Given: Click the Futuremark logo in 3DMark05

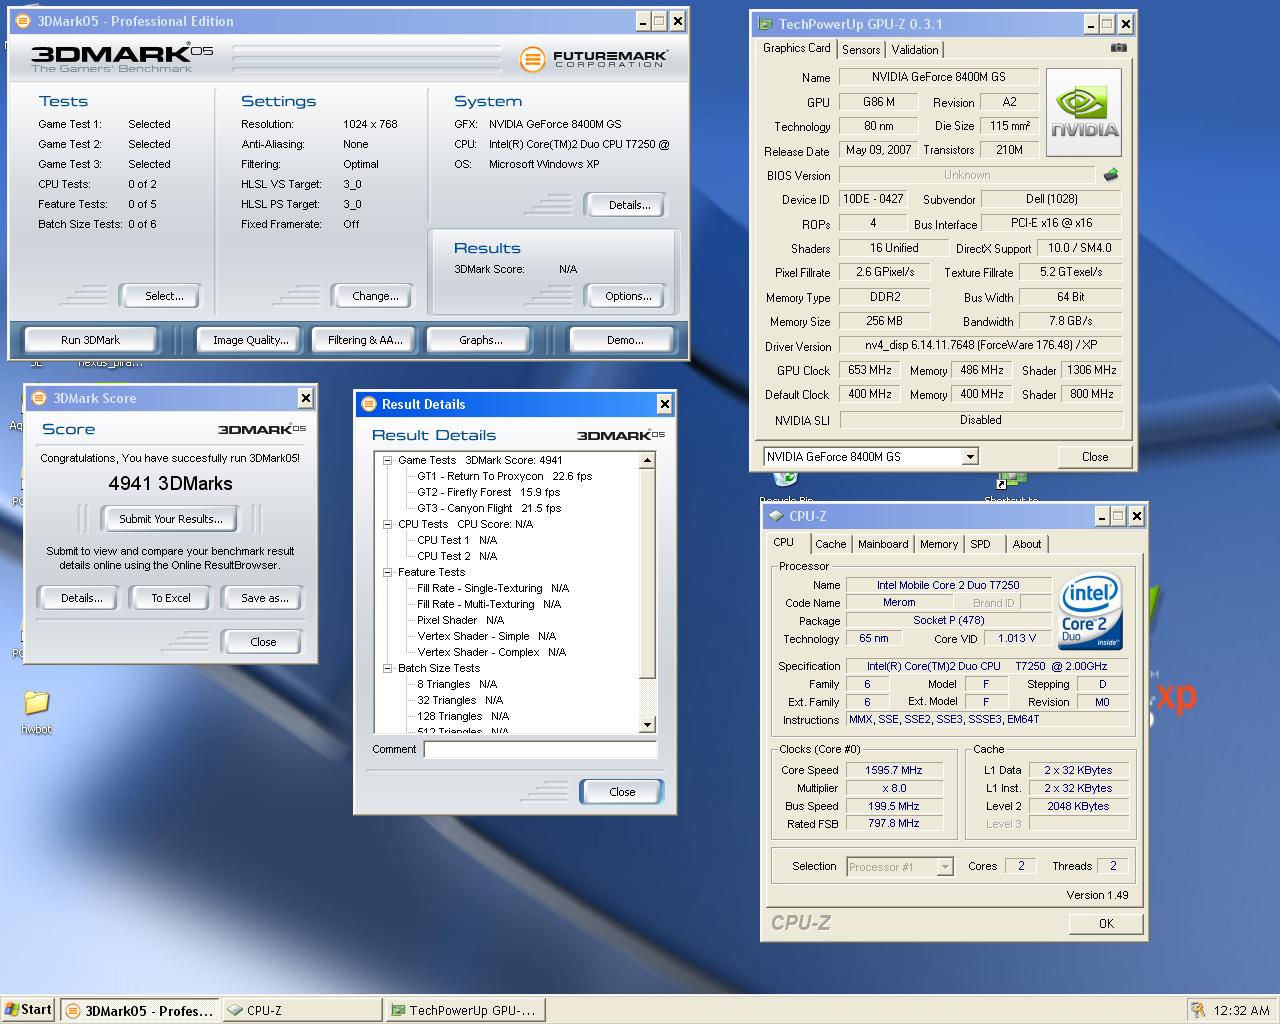Looking at the screenshot, I should 594,59.
